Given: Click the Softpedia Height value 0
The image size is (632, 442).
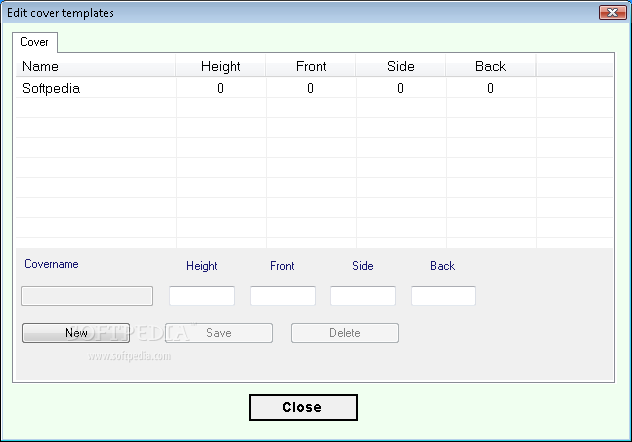Looking at the screenshot, I should (220, 88).
